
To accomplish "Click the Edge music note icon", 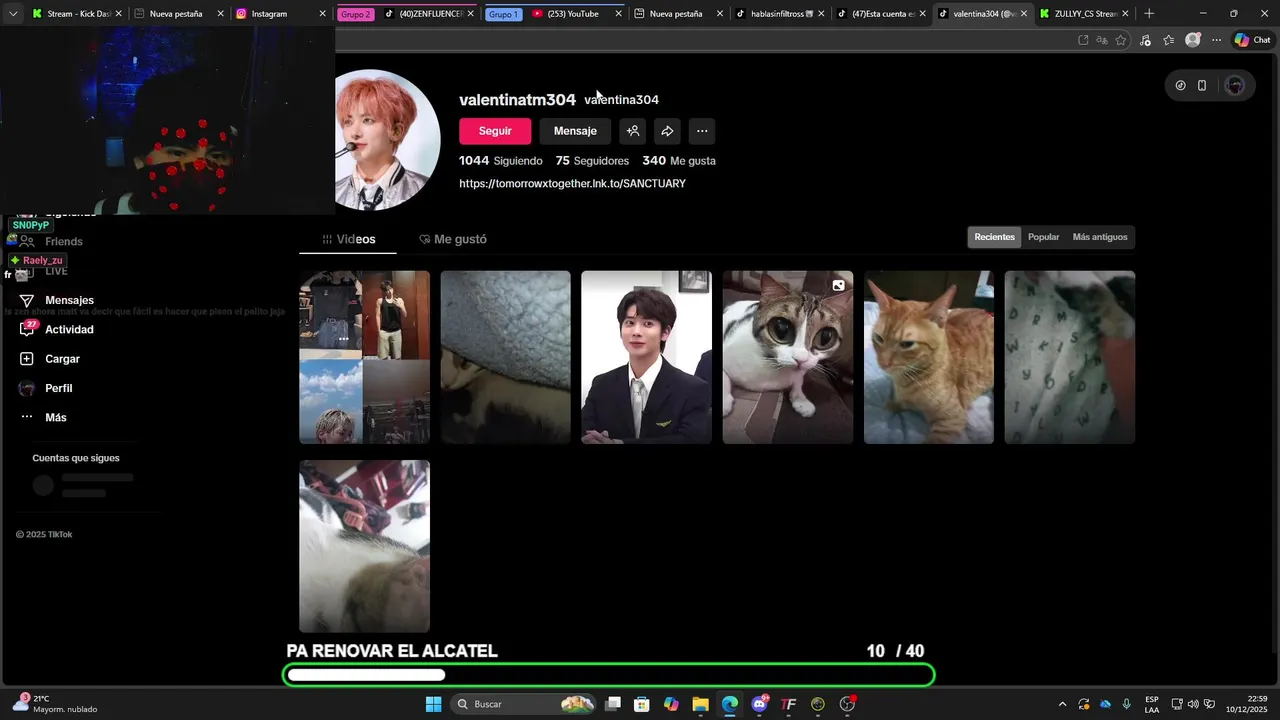I will point(1145,40).
